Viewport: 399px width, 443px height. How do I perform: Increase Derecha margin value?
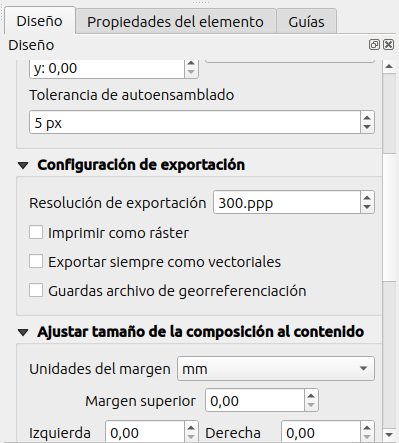point(367,428)
